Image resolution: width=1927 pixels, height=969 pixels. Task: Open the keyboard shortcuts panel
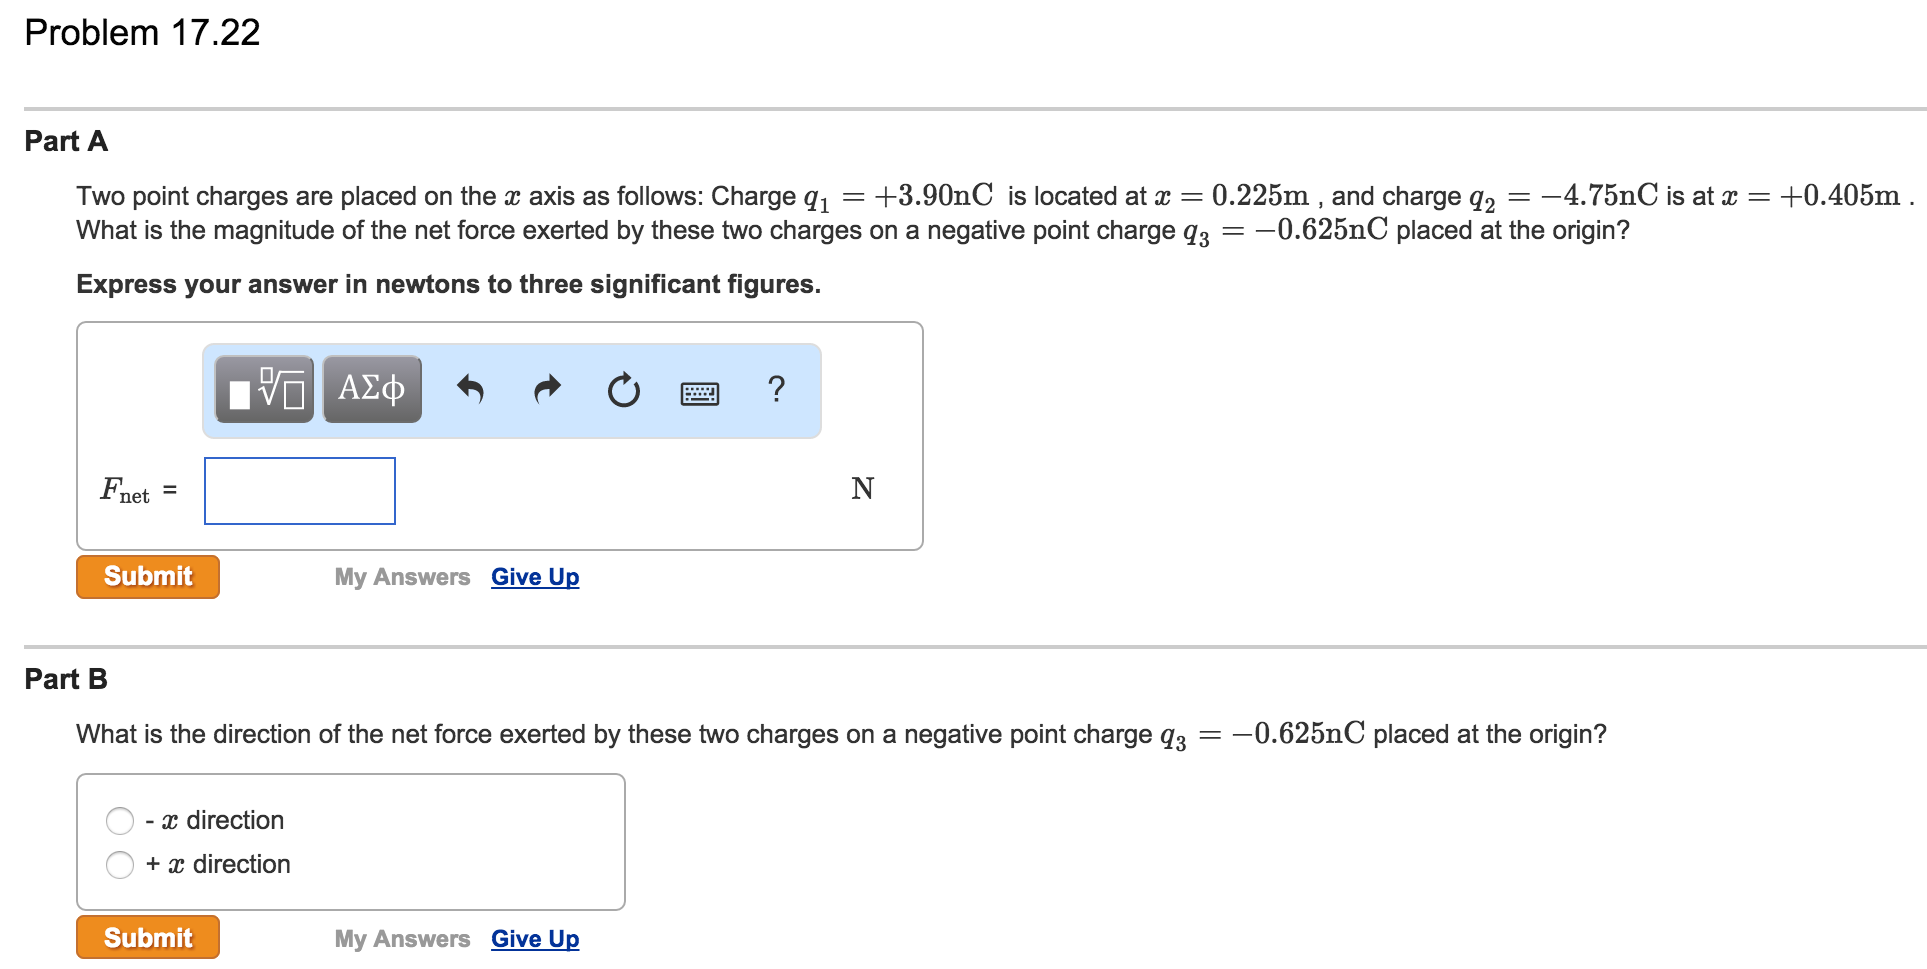(x=700, y=393)
